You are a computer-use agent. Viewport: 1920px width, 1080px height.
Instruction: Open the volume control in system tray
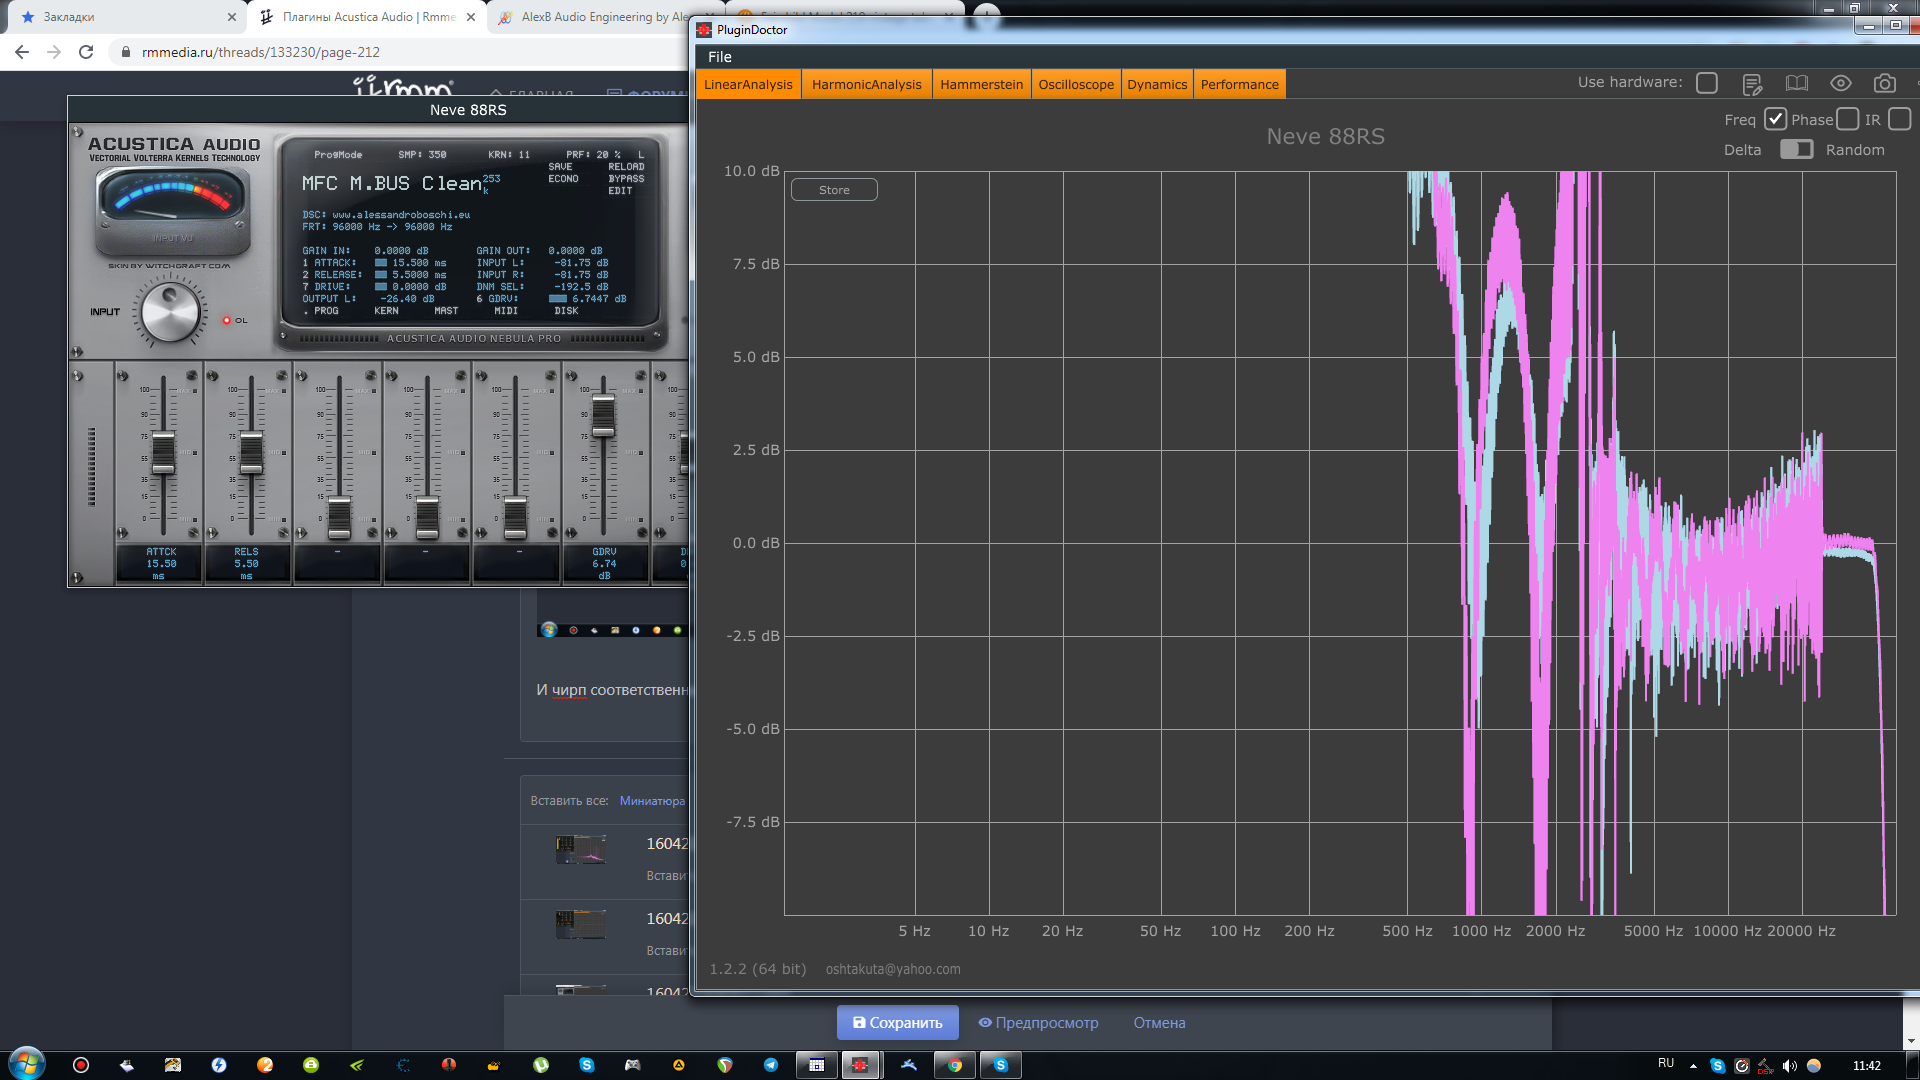pos(1789,1066)
